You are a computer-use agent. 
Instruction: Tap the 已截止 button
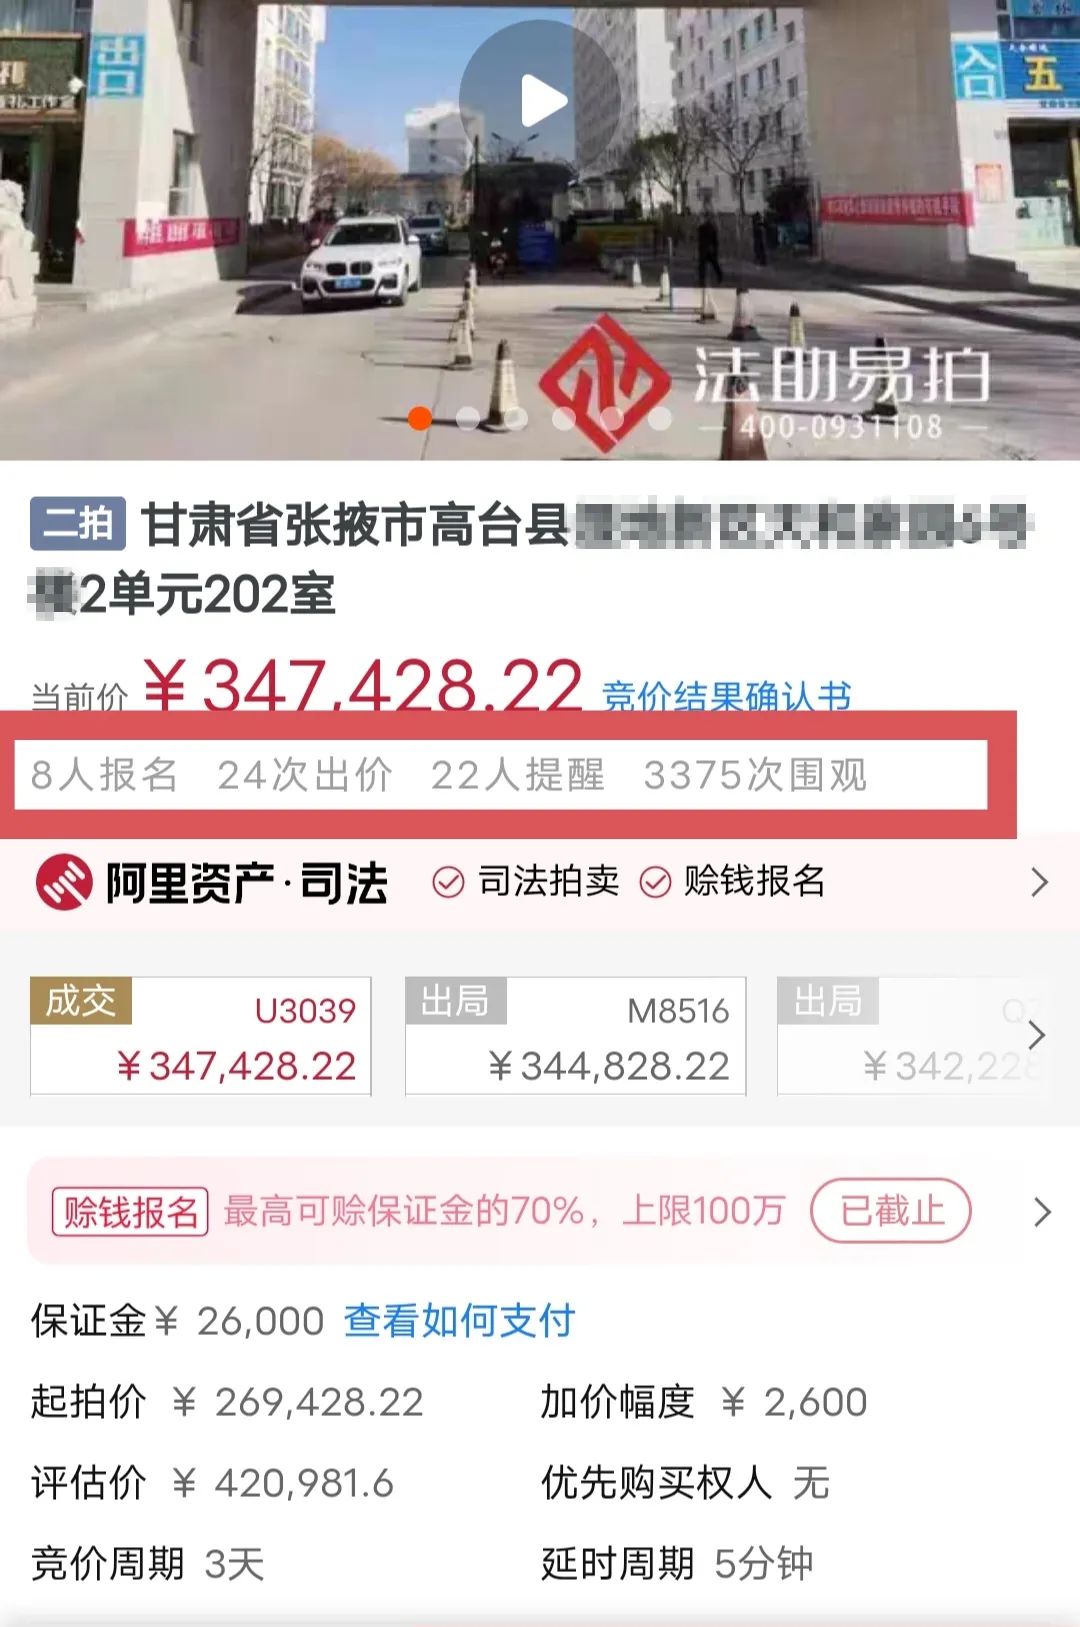point(891,1211)
